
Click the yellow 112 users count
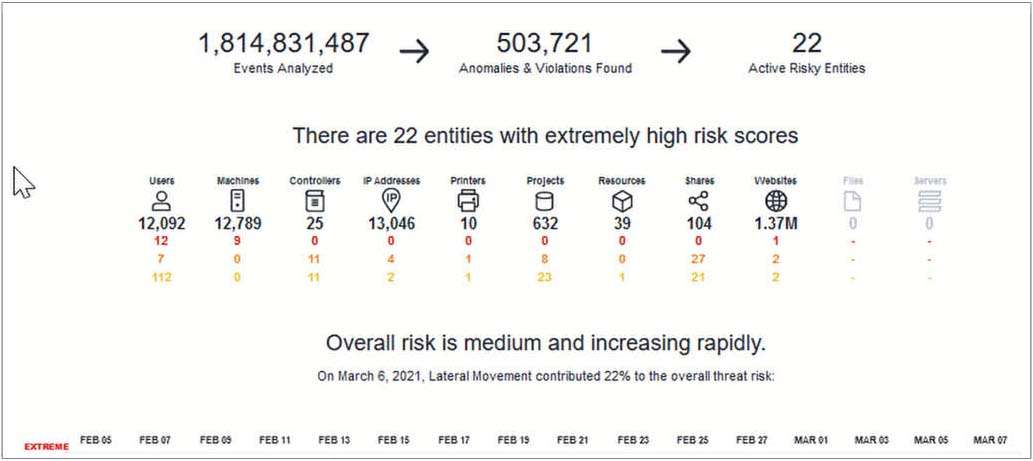(161, 277)
